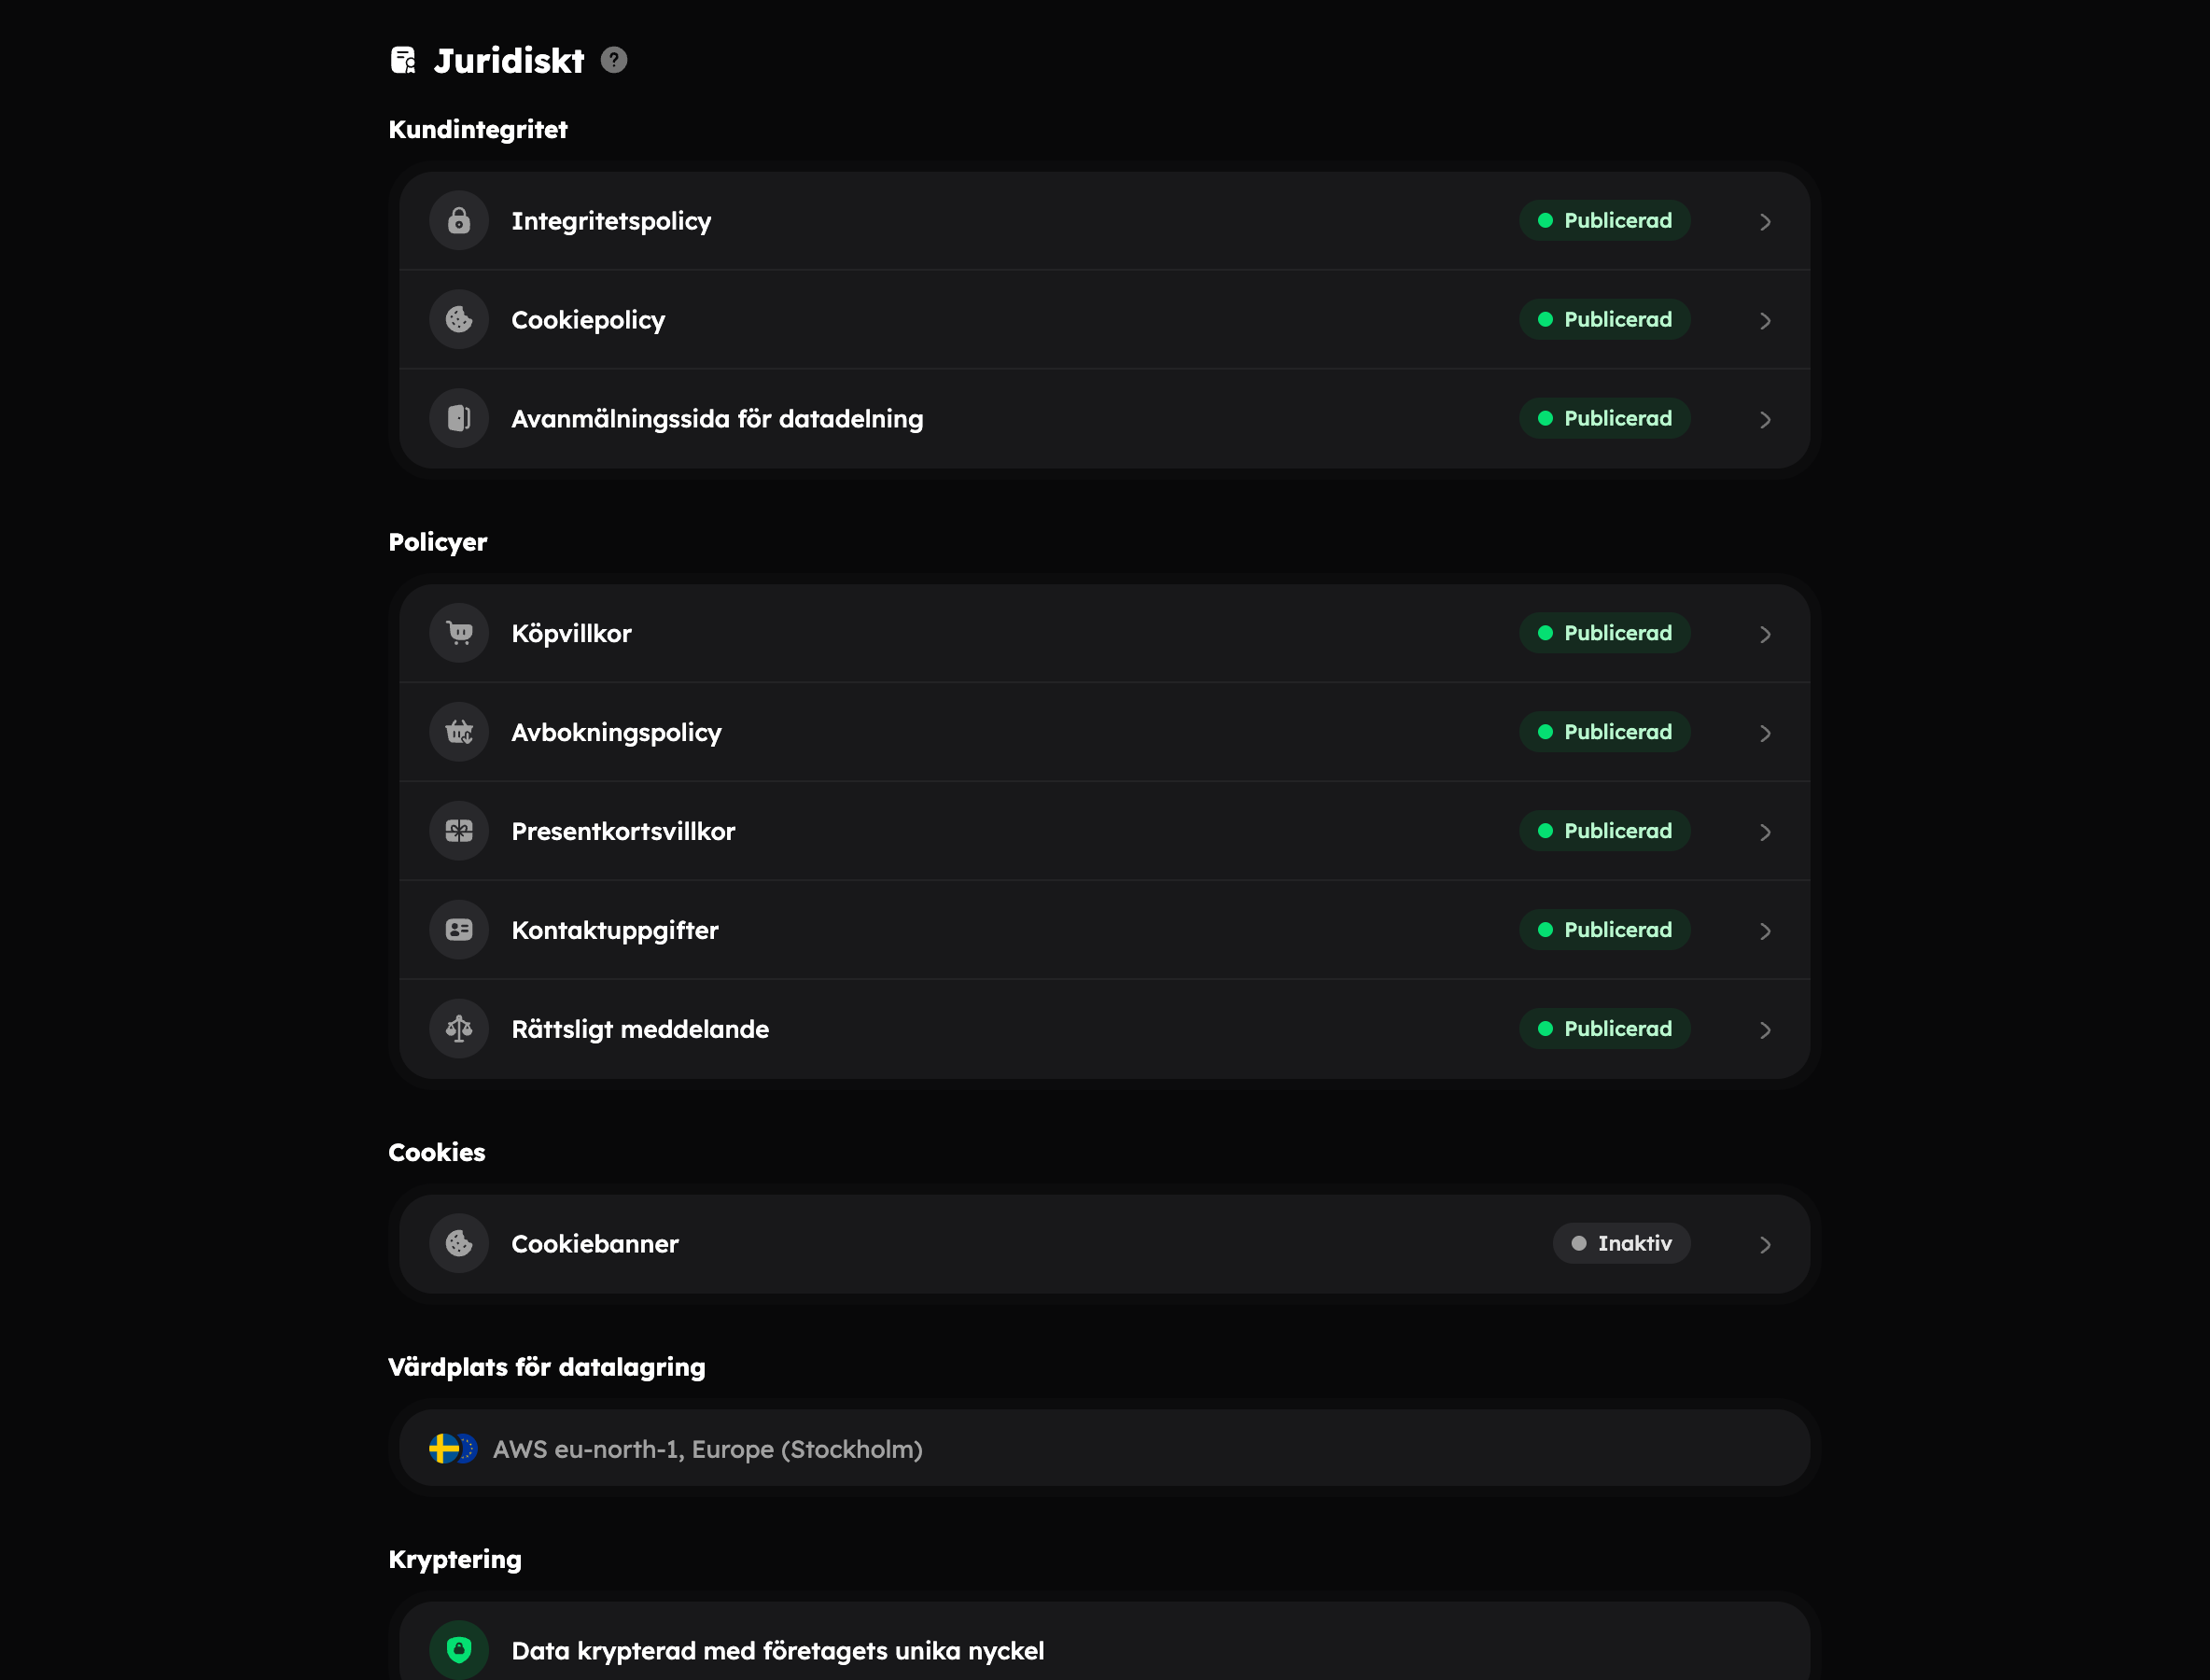Screen dimensions: 2210x1680
Task: Click the Inaktiv status badge on Cookiebanner
Action: [1621, 1243]
